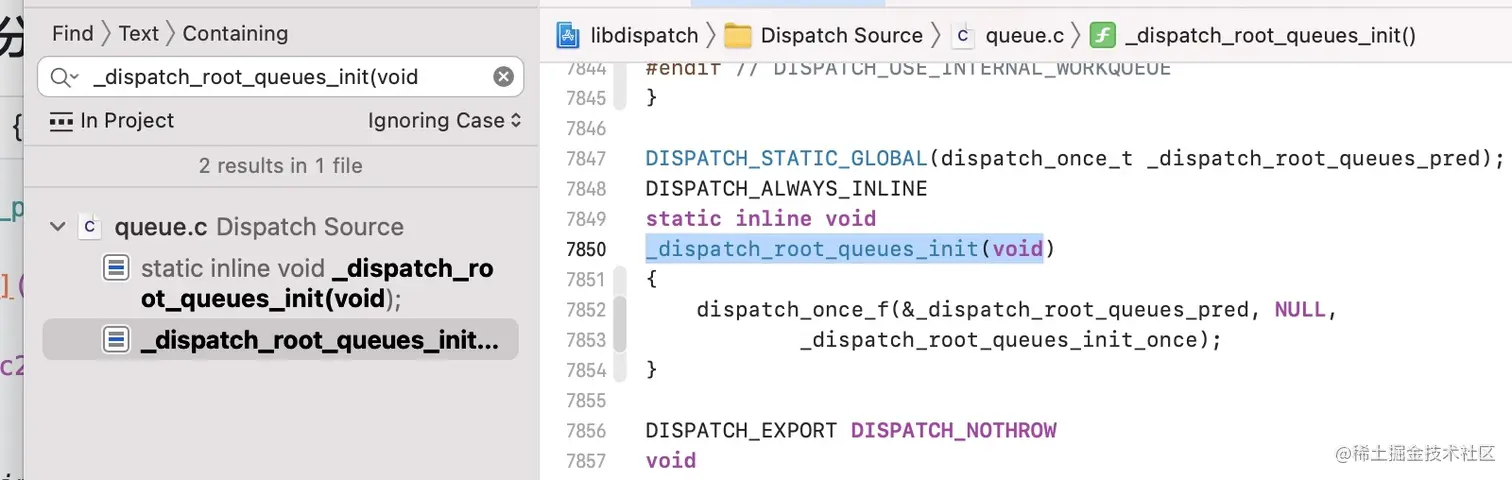1512x480 pixels.
Task: Click the NULL keyword on line 7852
Action: [1300, 309]
